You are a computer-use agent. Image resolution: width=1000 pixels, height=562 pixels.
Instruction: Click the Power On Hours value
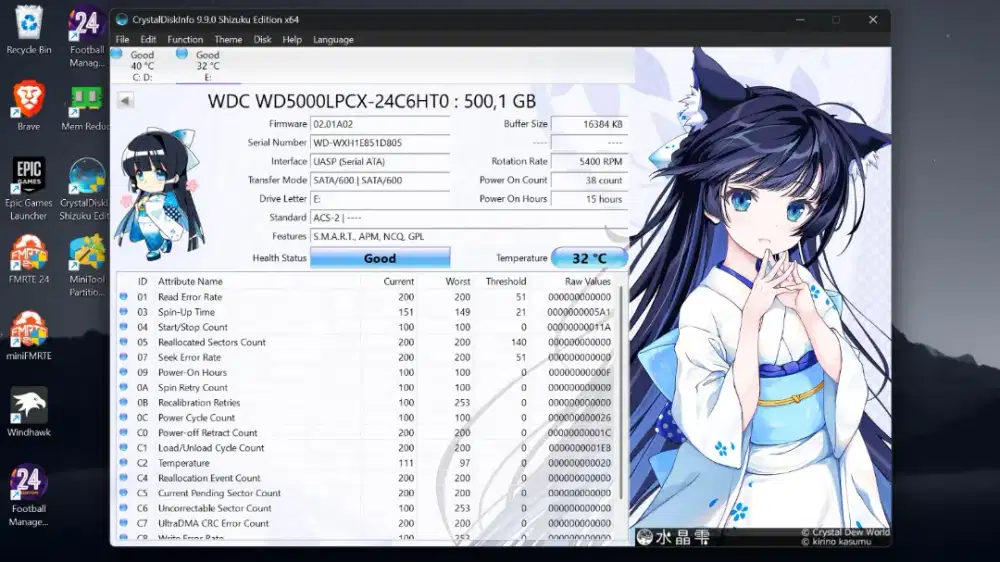pos(589,199)
